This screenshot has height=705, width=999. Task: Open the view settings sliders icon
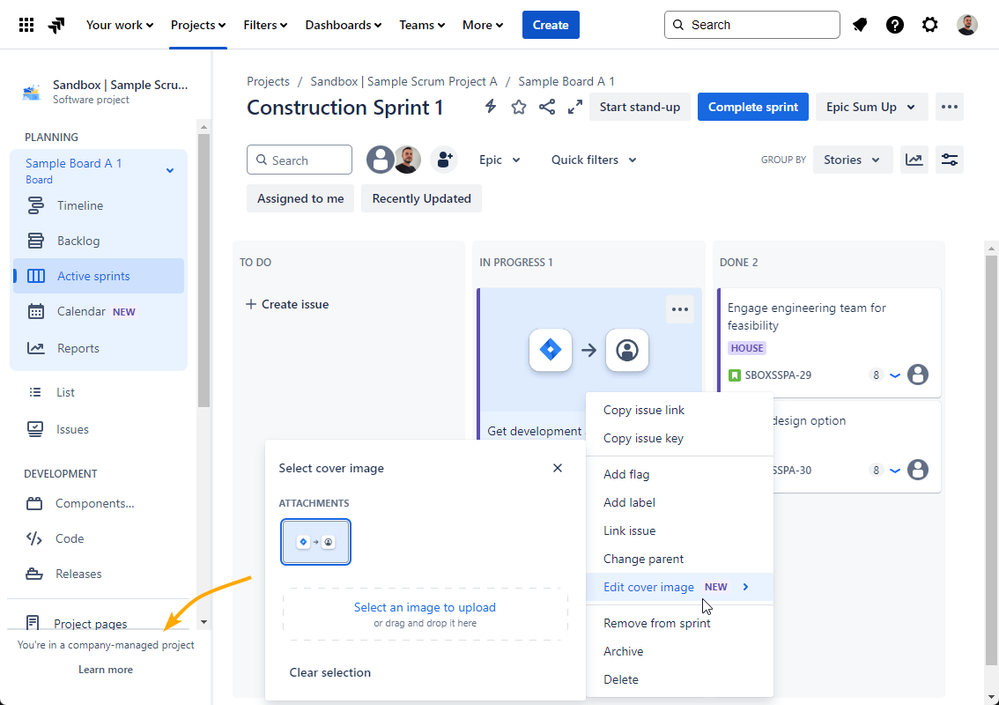949,160
